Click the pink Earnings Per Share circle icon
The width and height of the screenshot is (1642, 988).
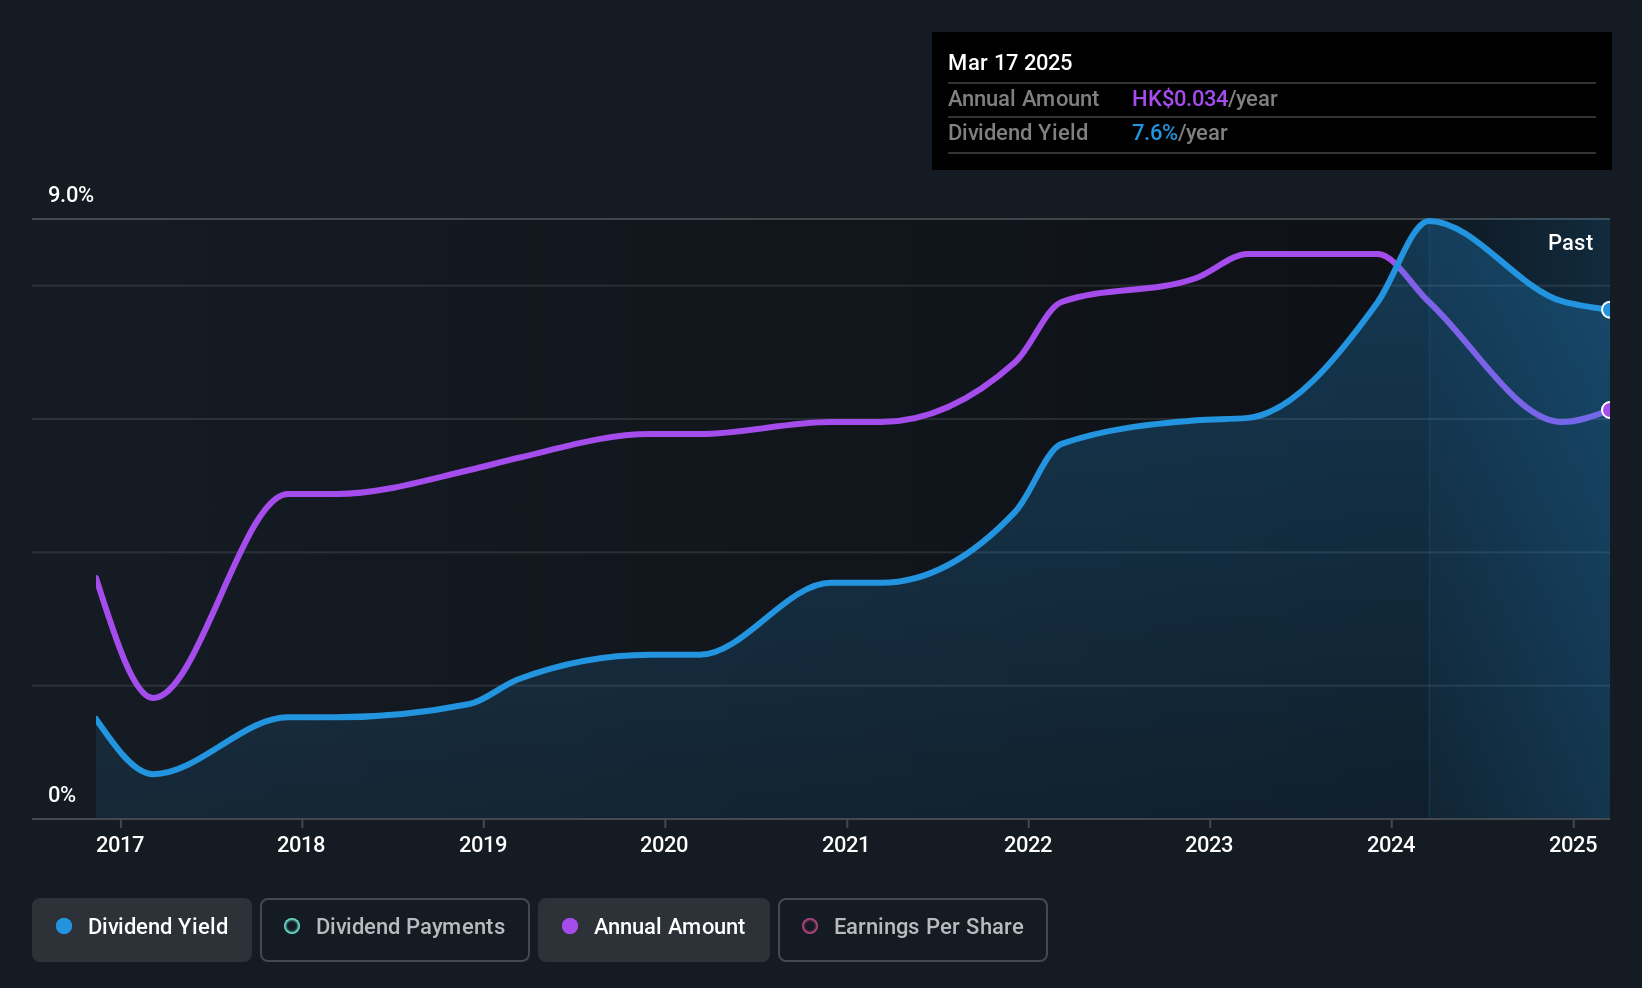[x=810, y=927]
